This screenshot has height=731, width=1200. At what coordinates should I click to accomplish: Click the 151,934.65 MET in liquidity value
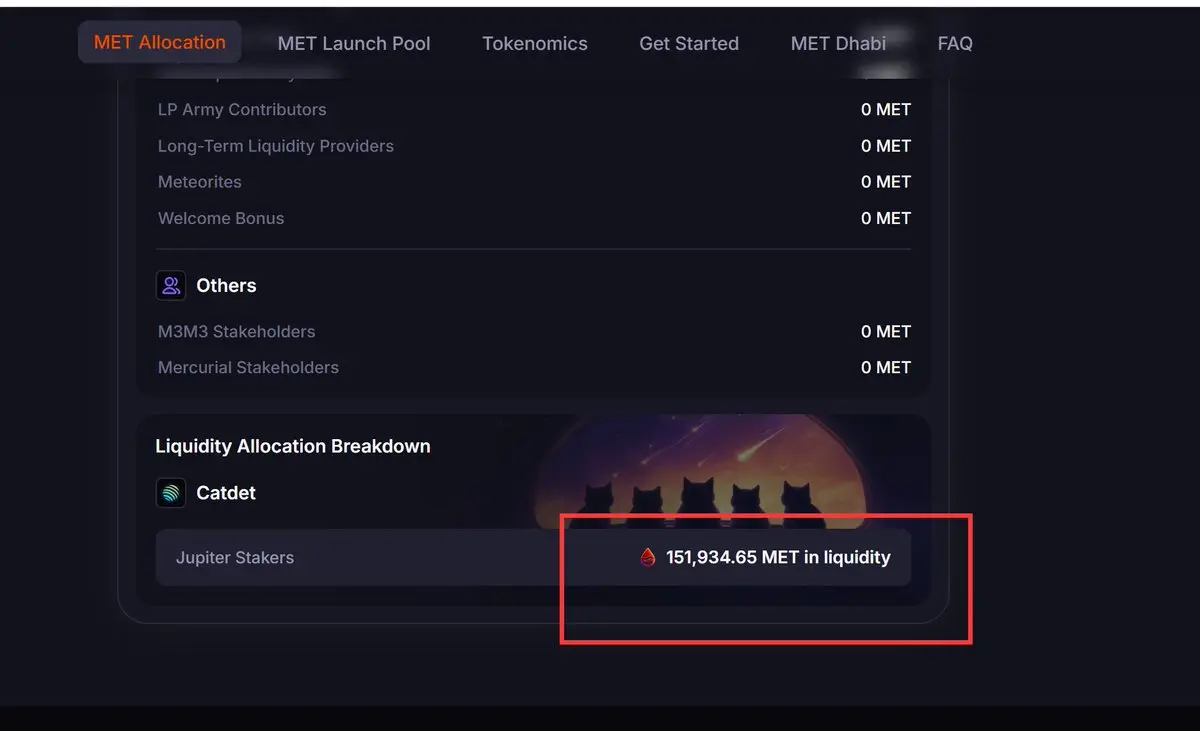pyautogui.click(x=778, y=558)
